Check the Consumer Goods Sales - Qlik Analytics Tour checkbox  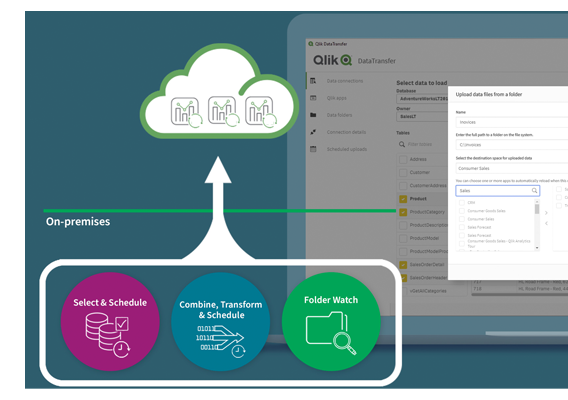(x=462, y=243)
